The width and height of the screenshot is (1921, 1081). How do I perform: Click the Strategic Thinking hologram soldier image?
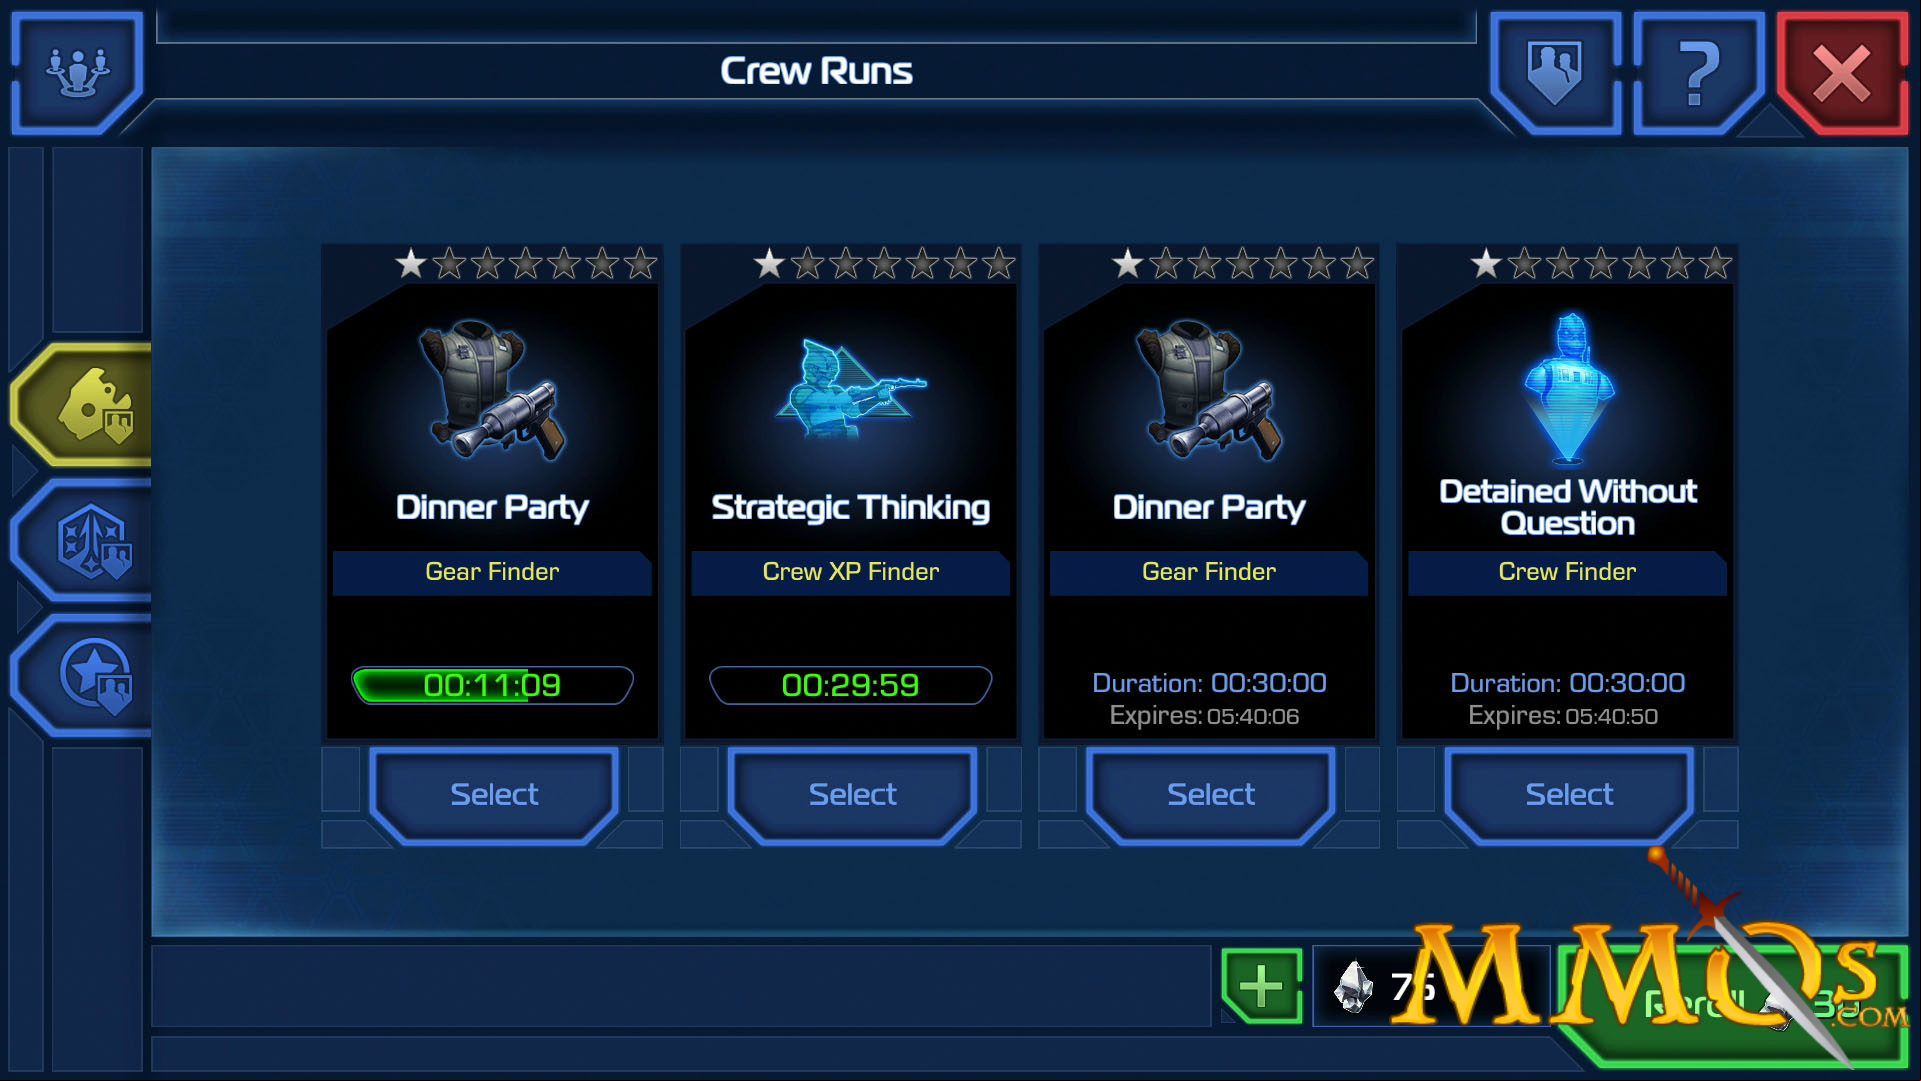click(x=850, y=388)
